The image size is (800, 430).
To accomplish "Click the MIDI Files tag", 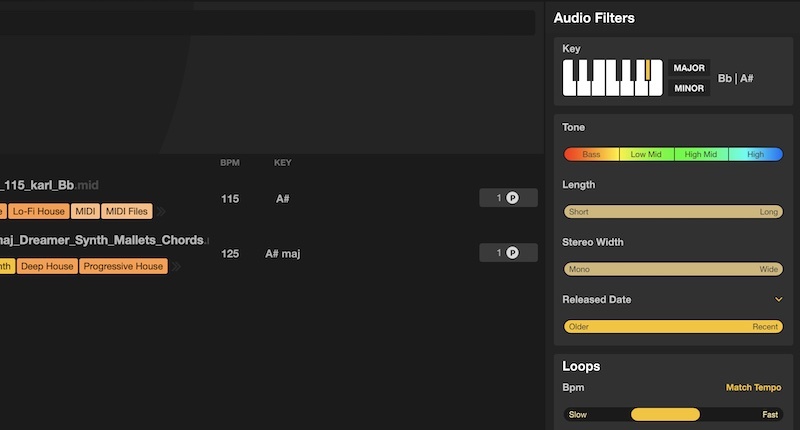I will point(127,211).
